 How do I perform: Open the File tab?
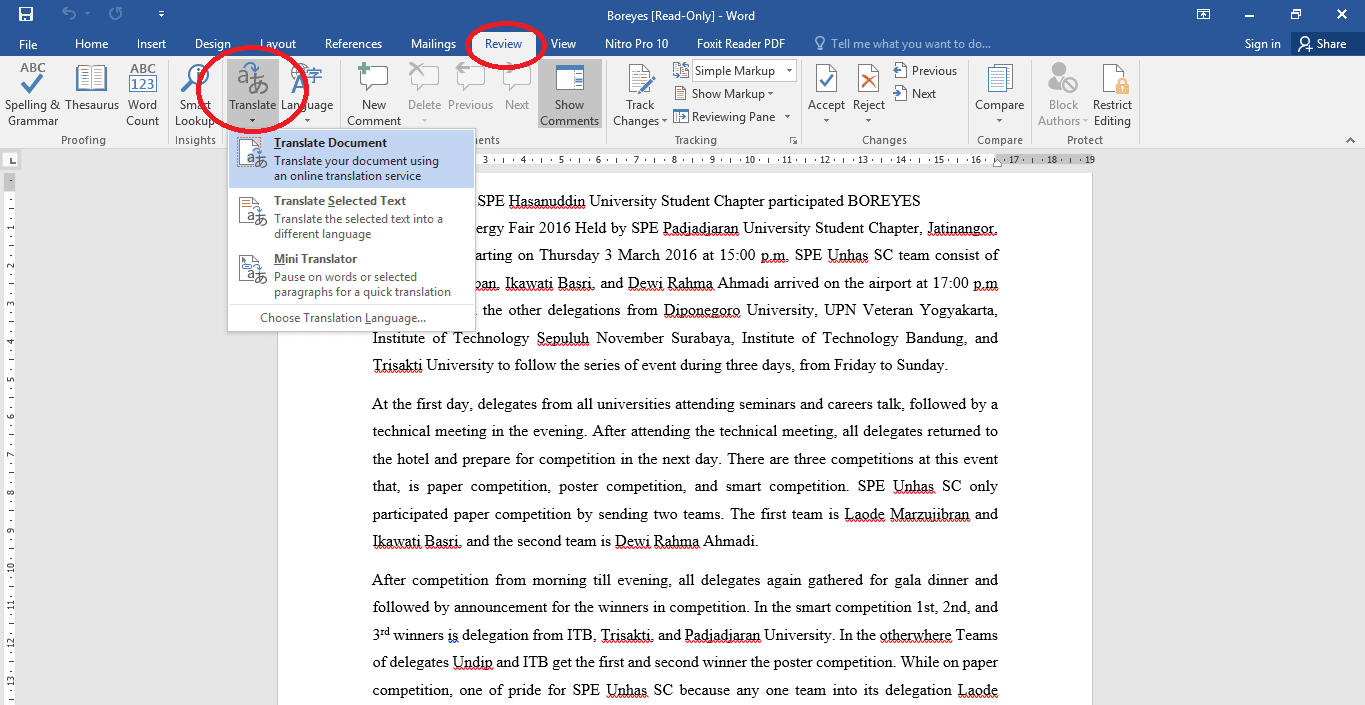pos(28,44)
